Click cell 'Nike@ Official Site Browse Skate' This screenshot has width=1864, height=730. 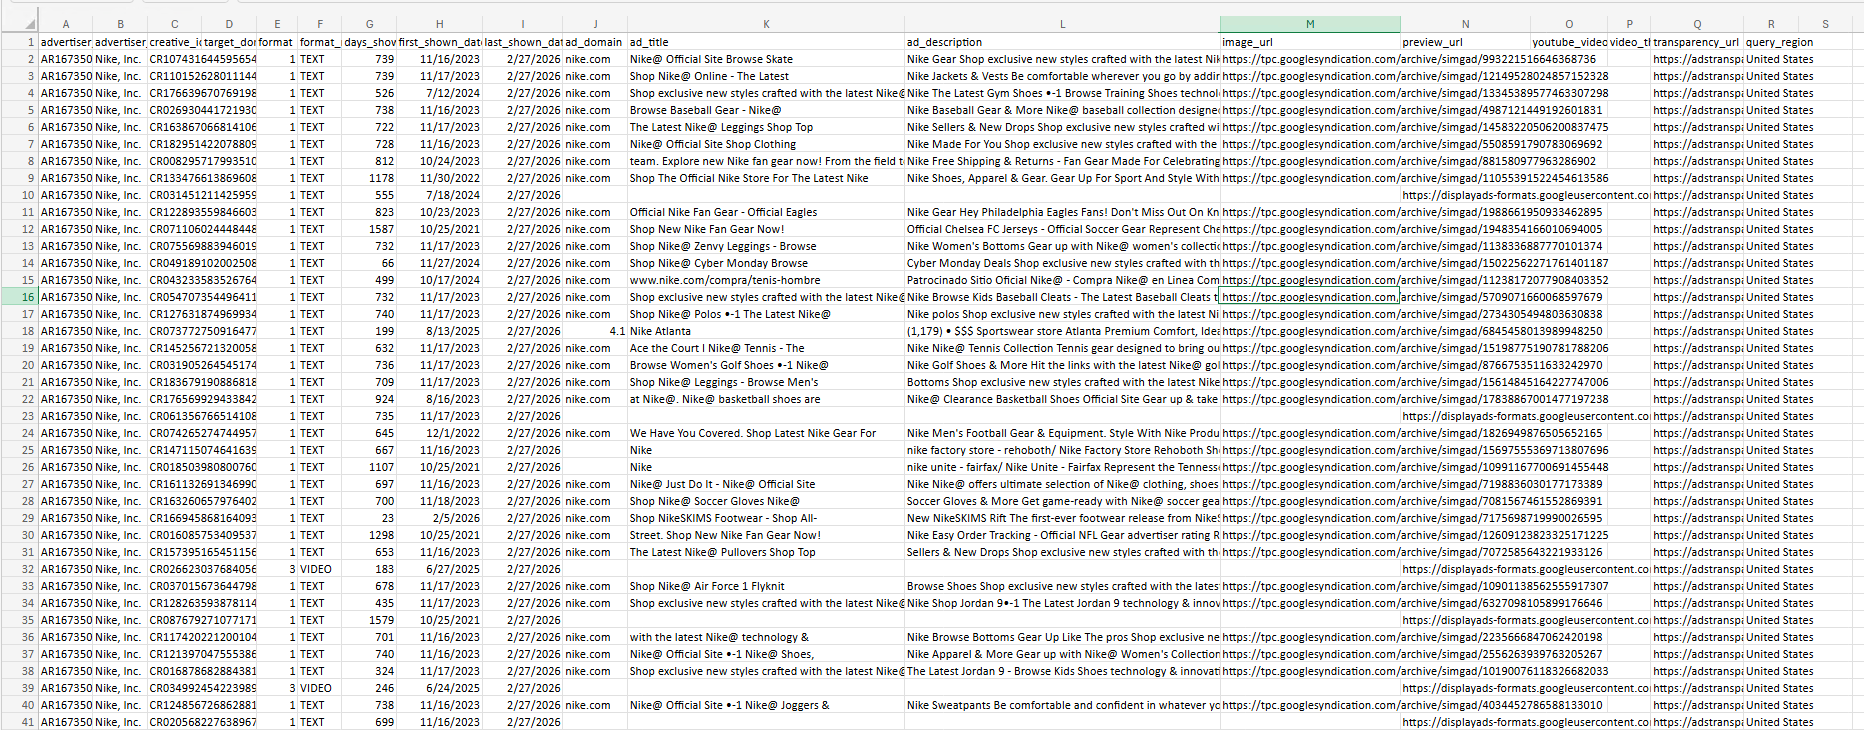click(766, 59)
